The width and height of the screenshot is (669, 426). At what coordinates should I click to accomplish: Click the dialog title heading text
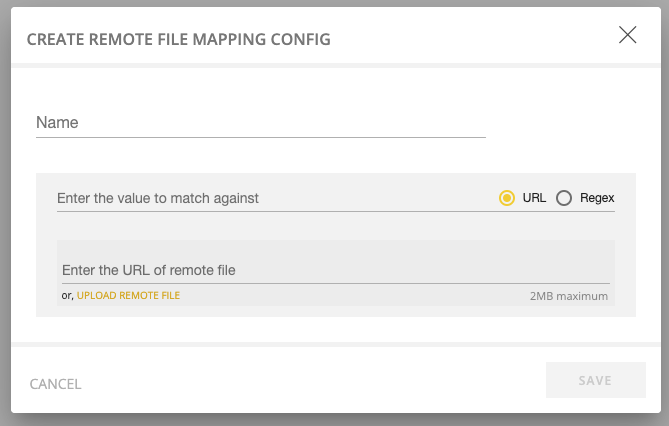(179, 39)
